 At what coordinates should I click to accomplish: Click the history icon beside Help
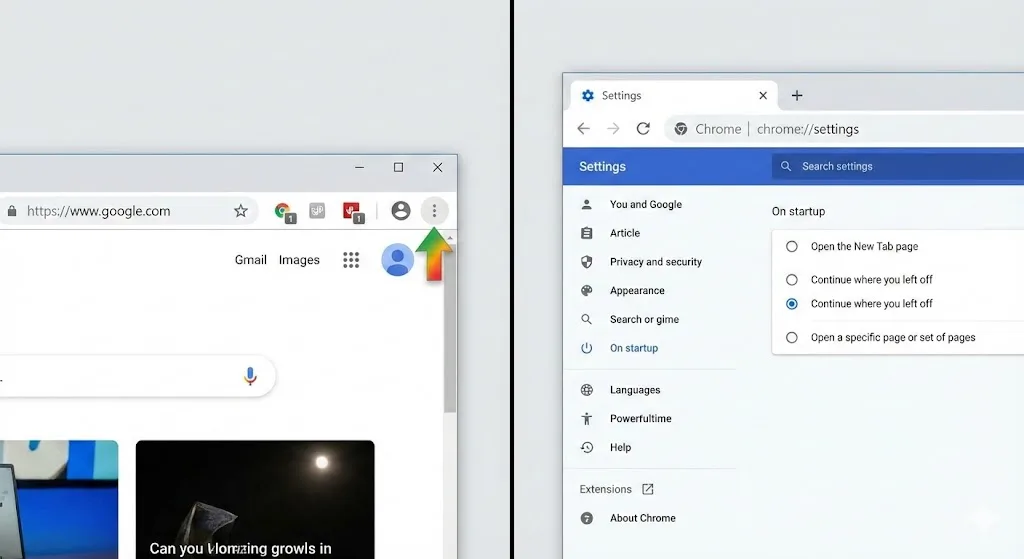click(x=586, y=447)
